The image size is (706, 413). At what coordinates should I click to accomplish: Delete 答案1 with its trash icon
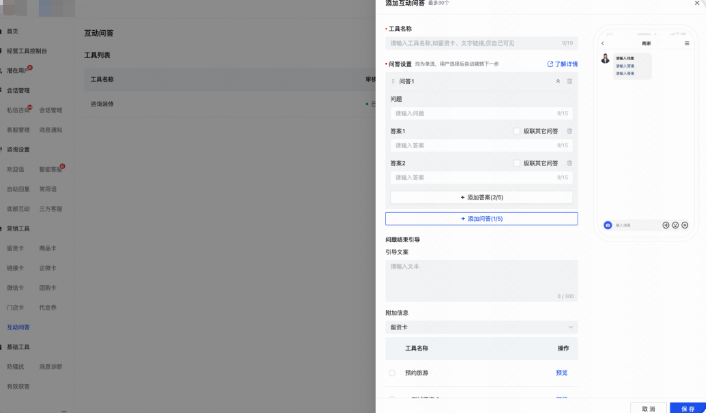(x=570, y=131)
